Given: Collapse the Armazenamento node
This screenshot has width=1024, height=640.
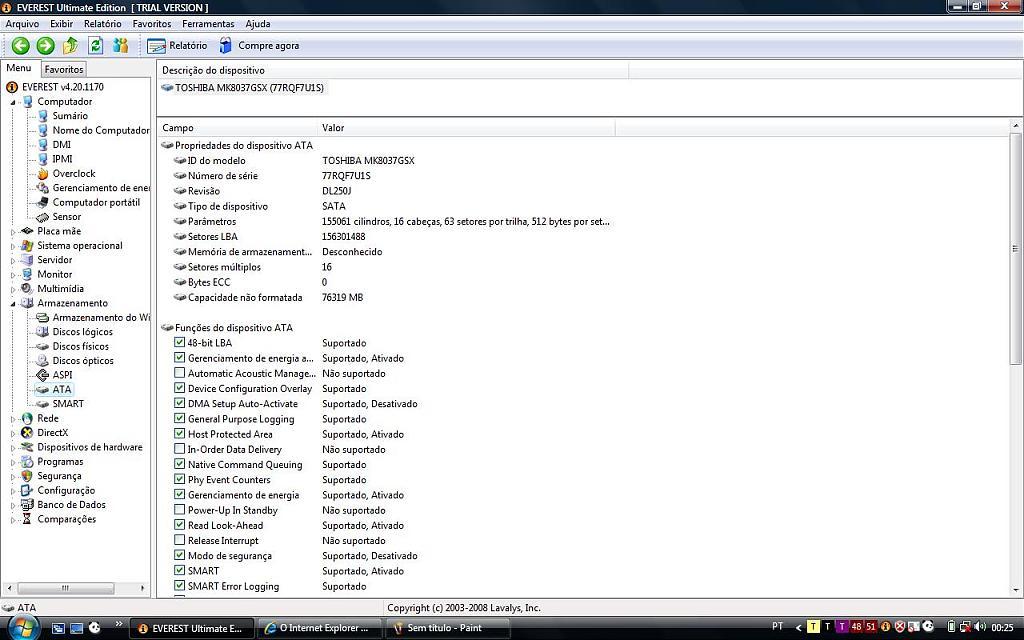Looking at the screenshot, I should point(12,304).
